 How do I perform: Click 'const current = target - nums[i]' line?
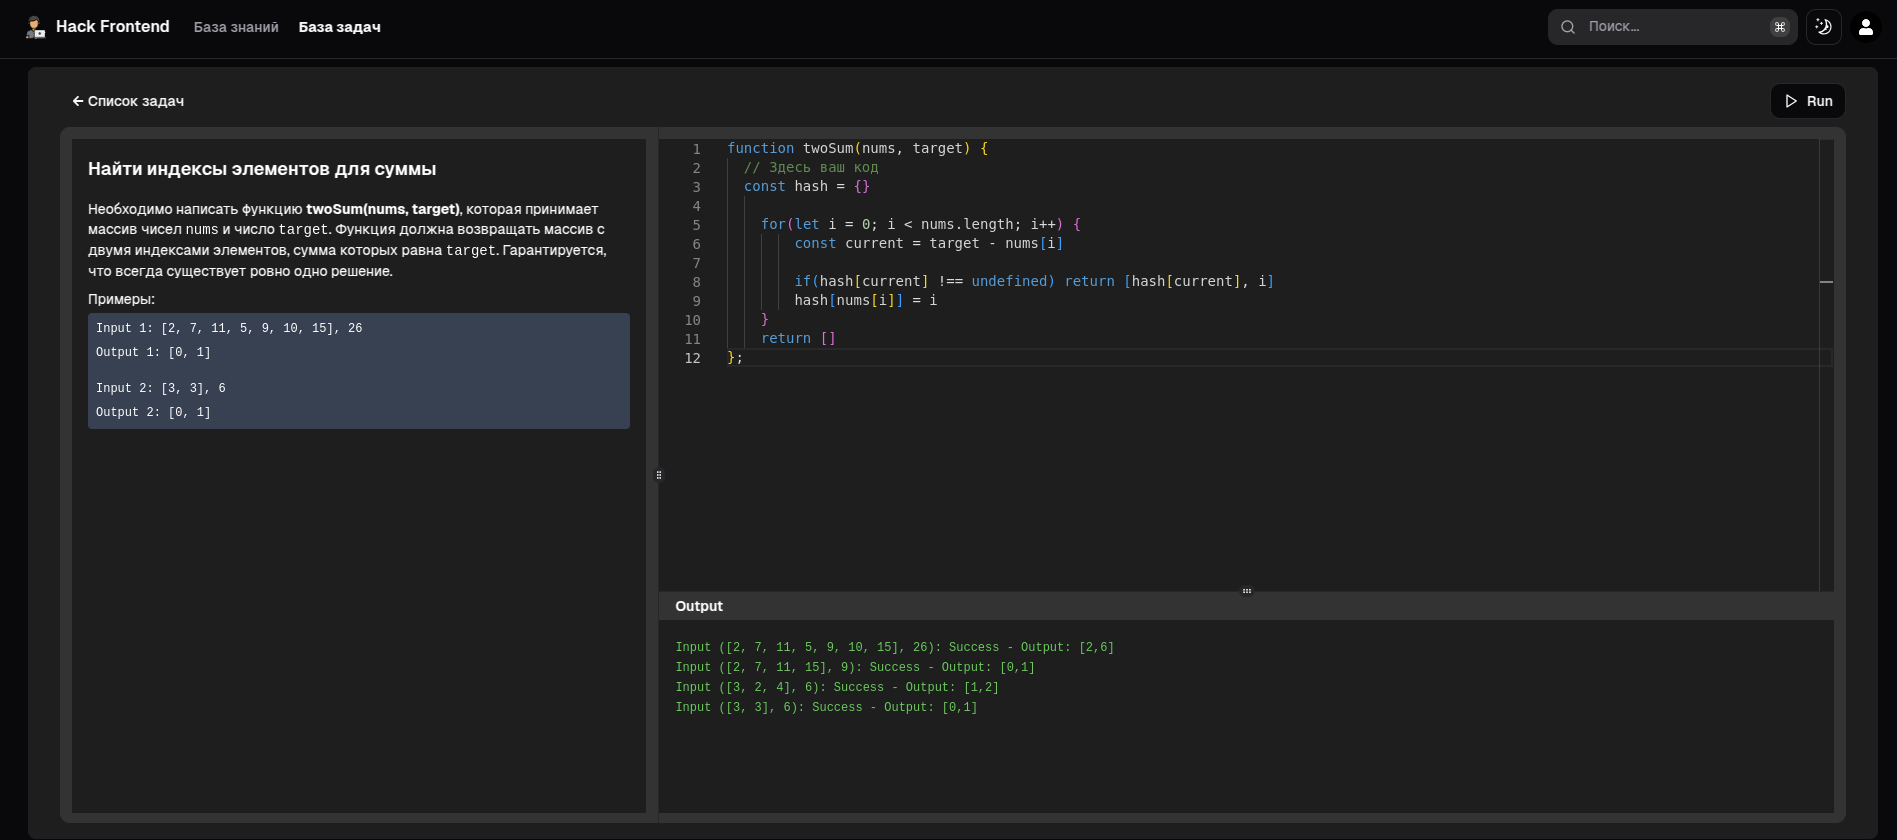[x=929, y=243]
